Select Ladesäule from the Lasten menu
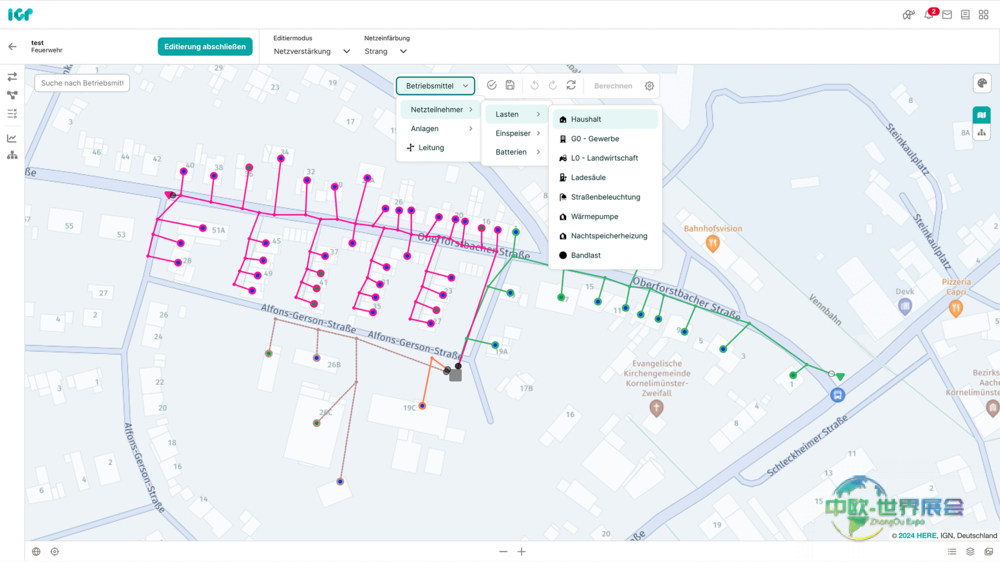The width and height of the screenshot is (1000, 562). click(x=588, y=178)
